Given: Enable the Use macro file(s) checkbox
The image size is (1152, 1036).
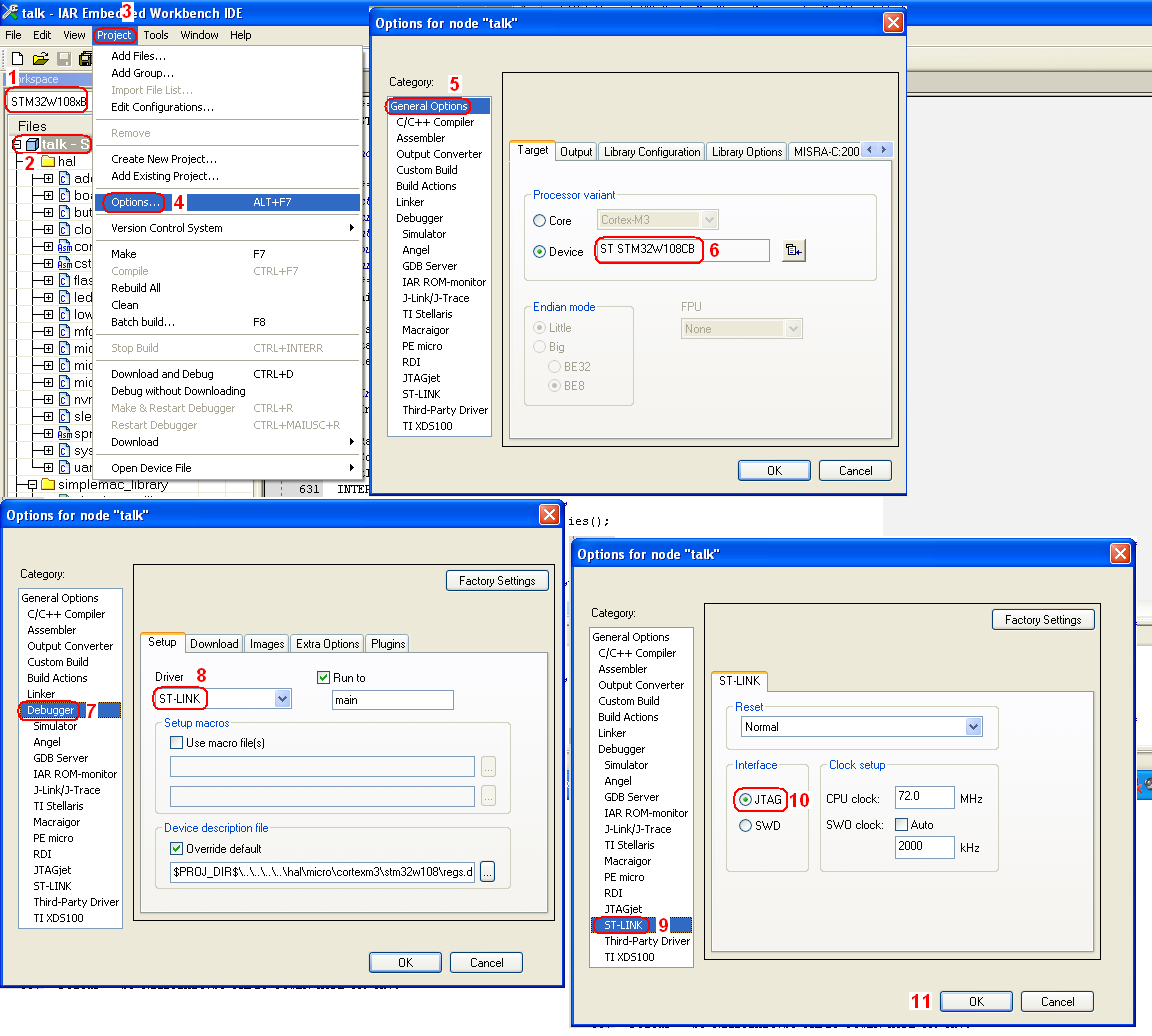Looking at the screenshot, I should [x=176, y=743].
